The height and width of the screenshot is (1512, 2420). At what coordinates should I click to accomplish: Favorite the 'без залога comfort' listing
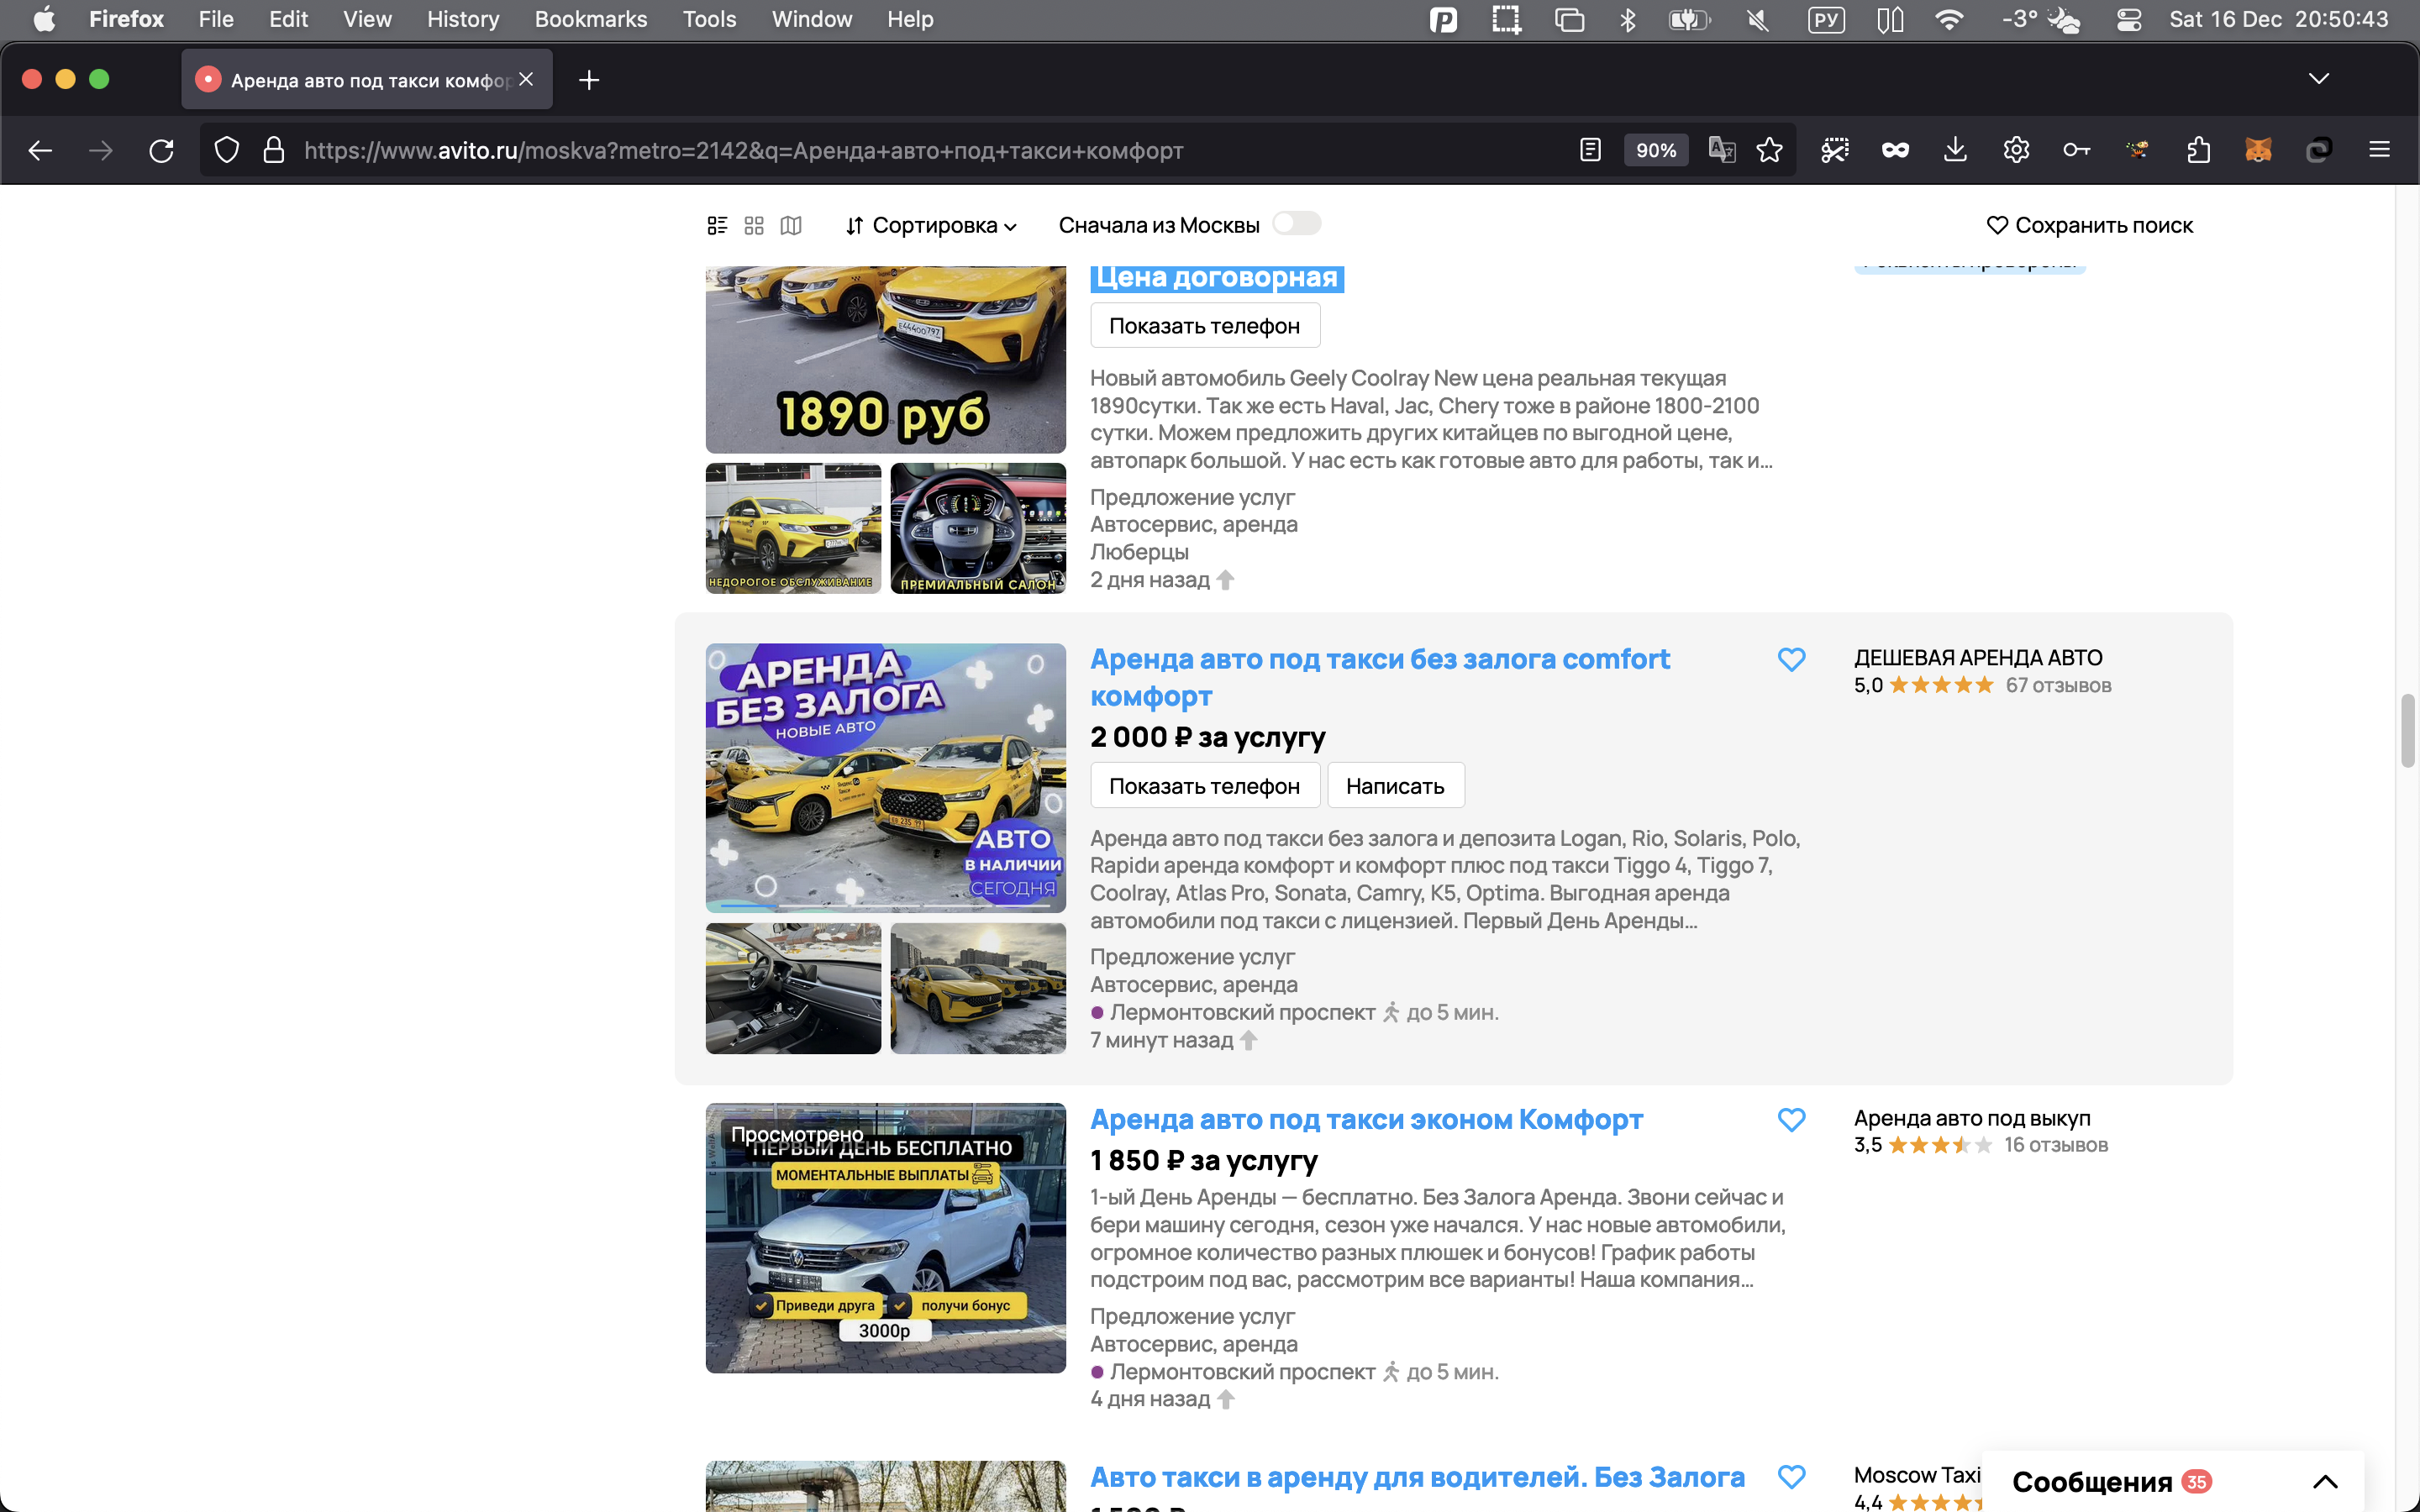click(1791, 660)
